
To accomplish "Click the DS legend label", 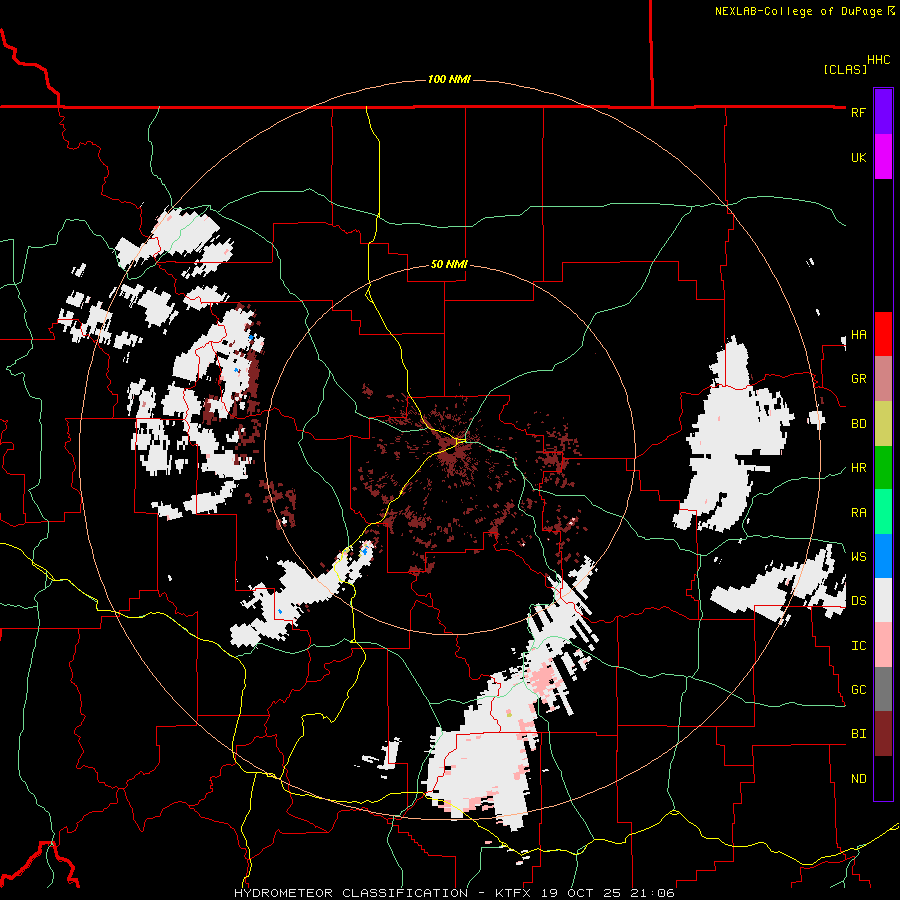I will pyautogui.click(x=858, y=601).
